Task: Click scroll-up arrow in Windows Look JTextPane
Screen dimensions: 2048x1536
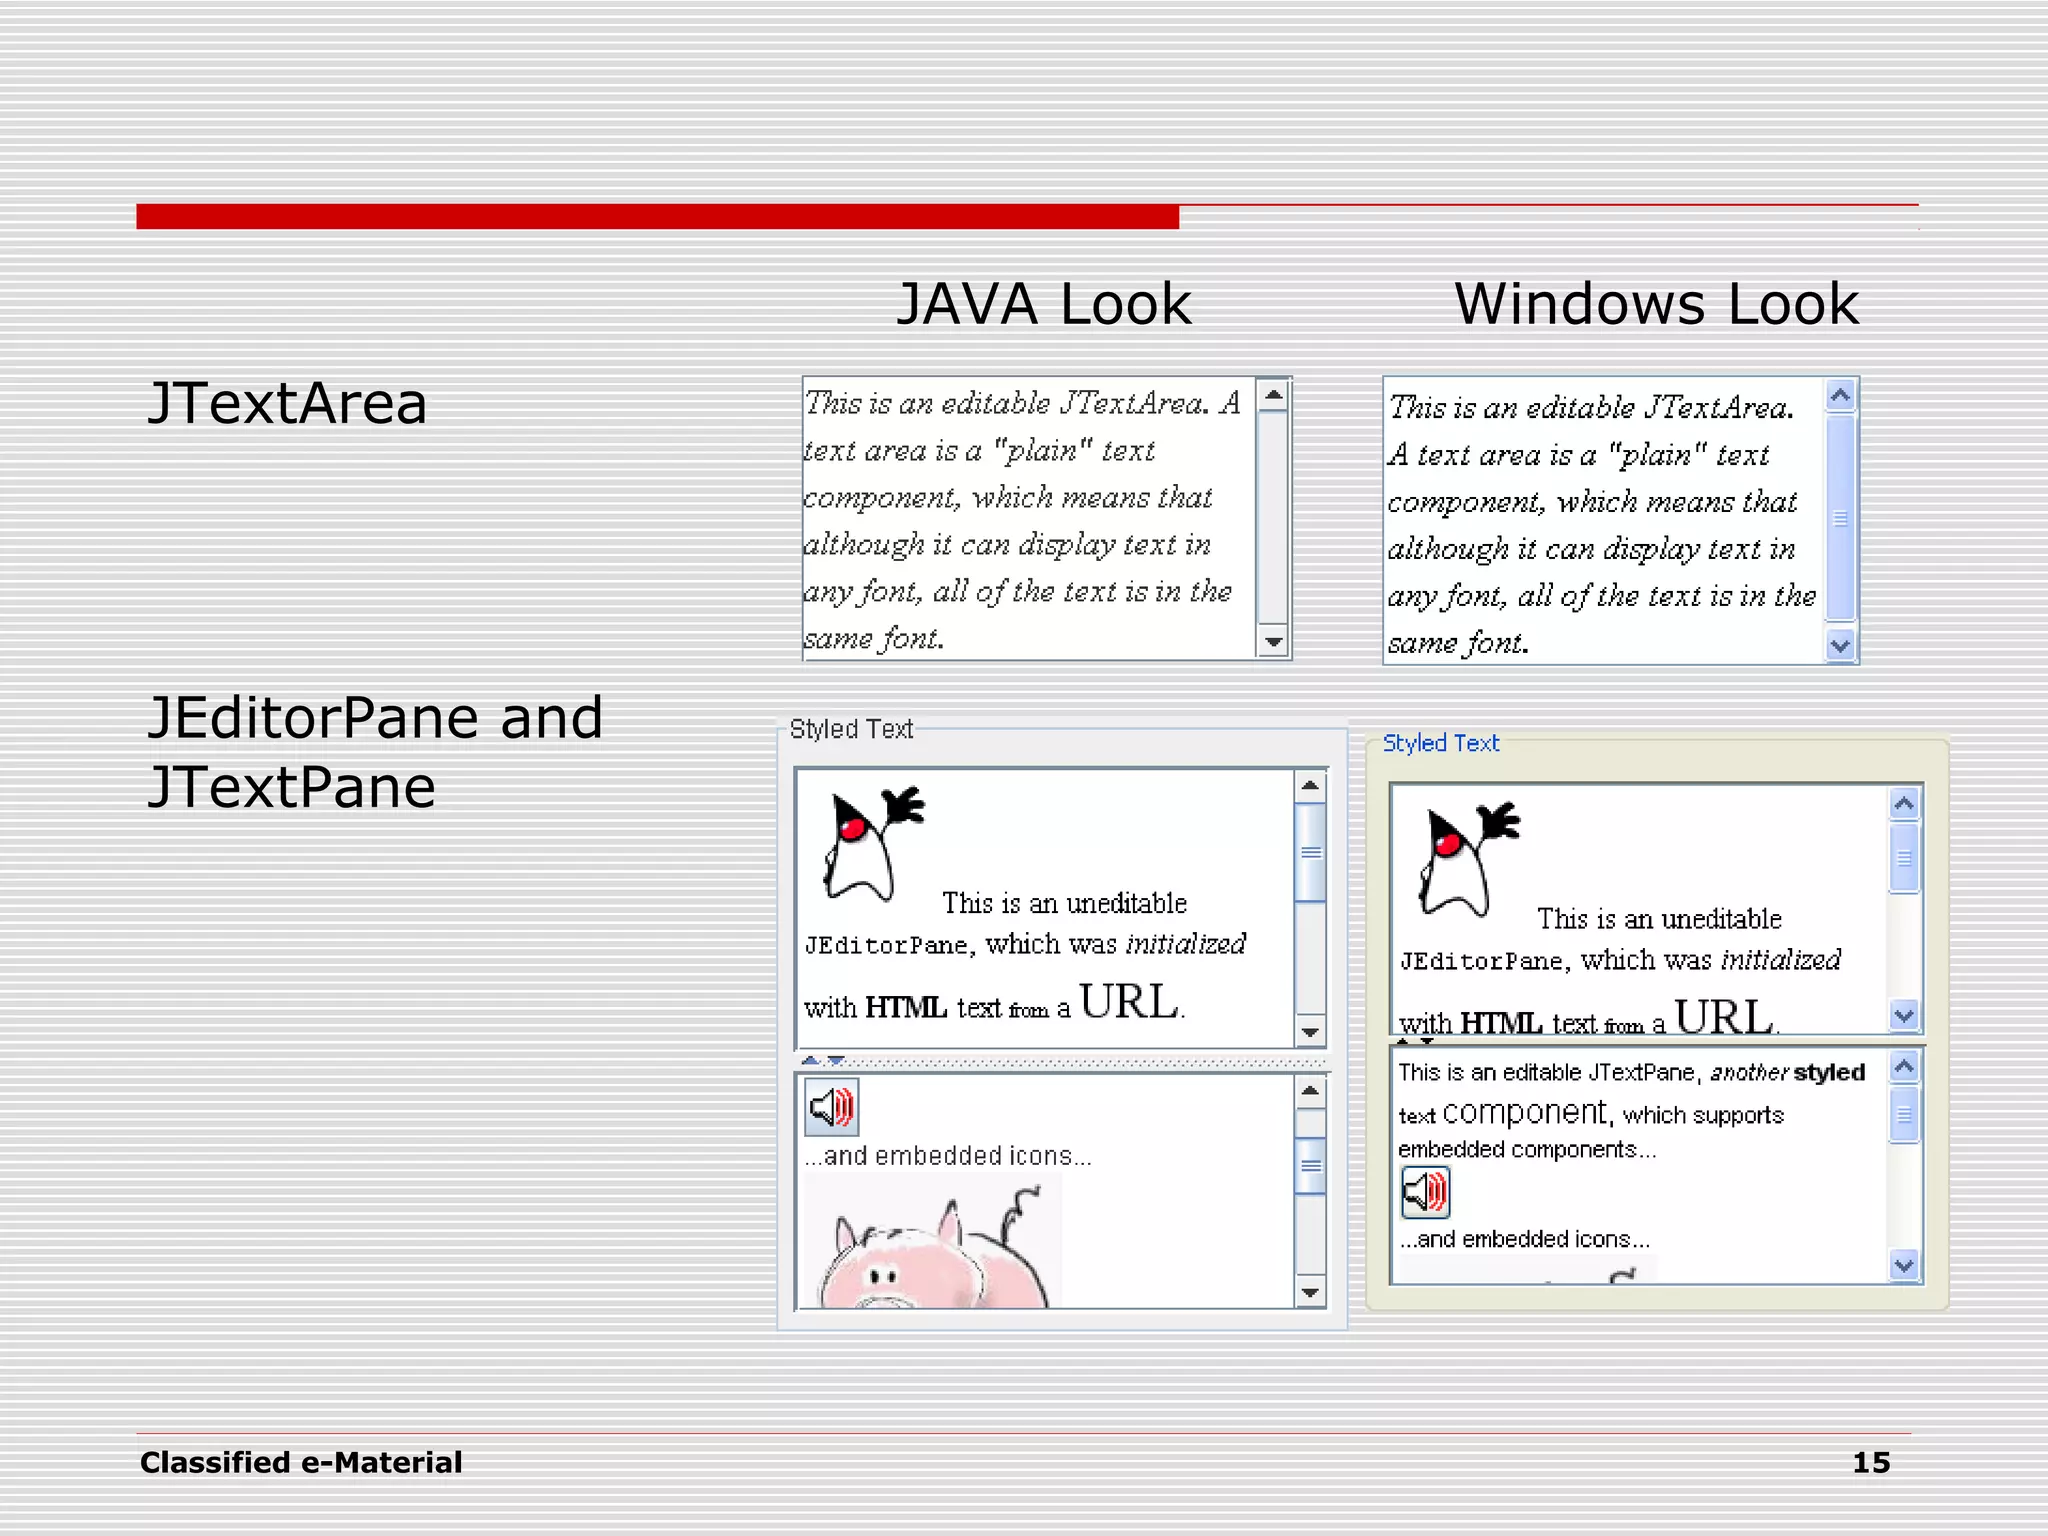Action: click(1904, 1067)
